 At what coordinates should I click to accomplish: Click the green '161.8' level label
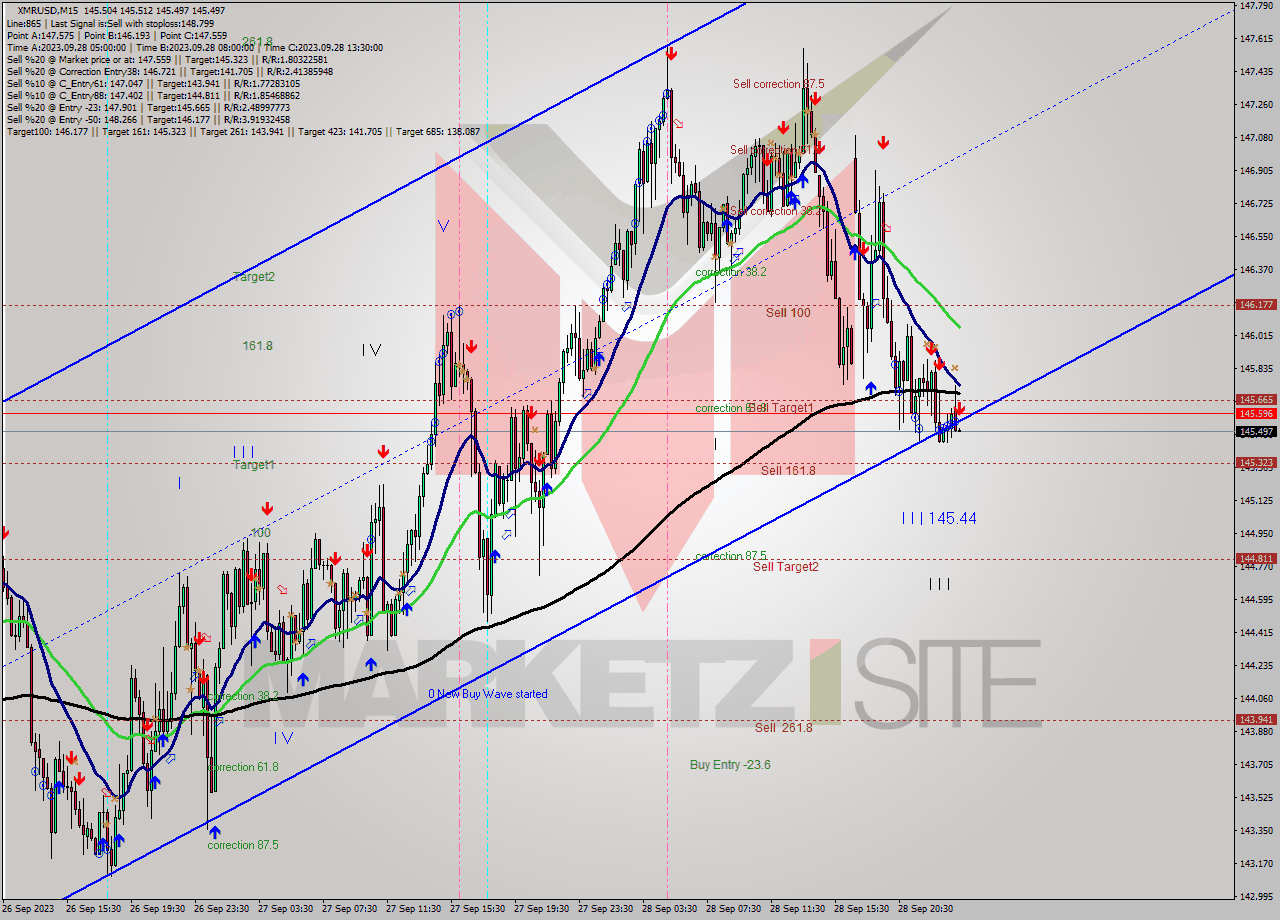pyautogui.click(x=257, y=346)
